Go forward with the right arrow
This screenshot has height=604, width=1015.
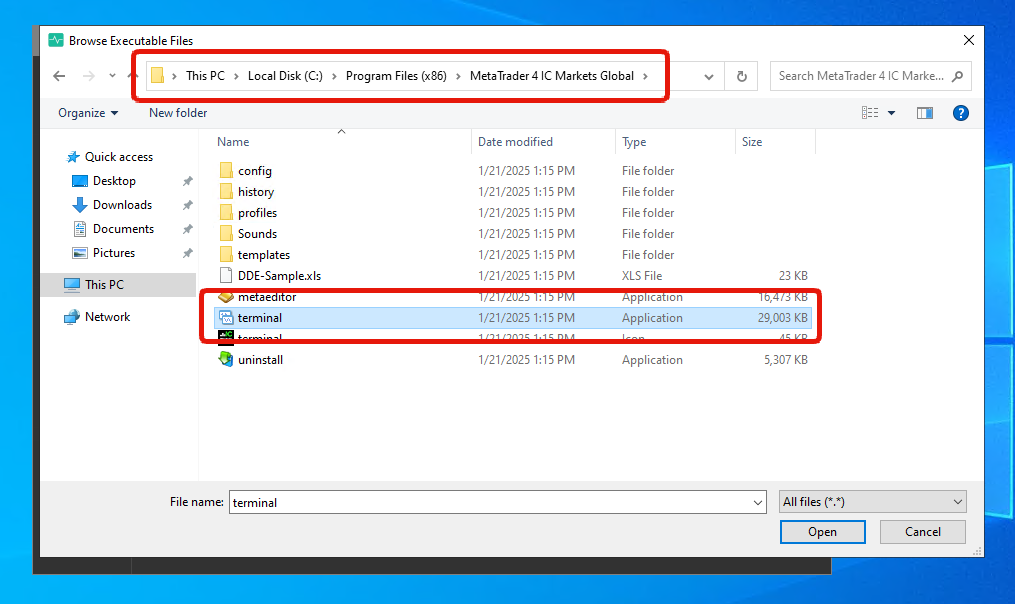pyautogui.click(x=89, y=76)
